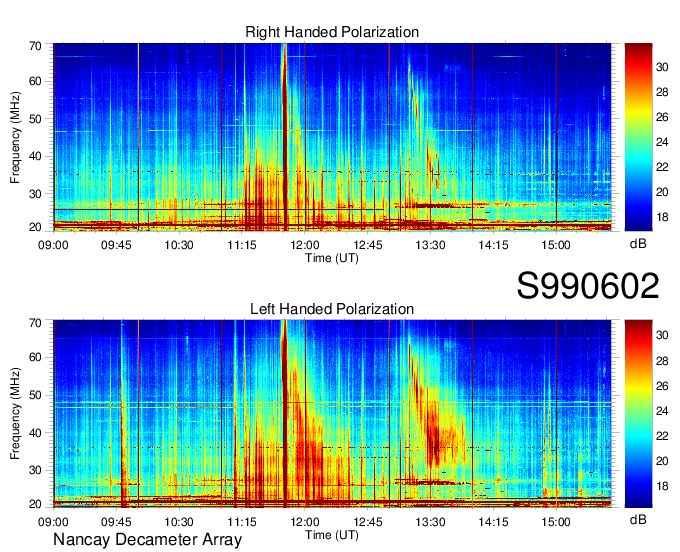Click 70 MHz frequency tick on Right Handed plot

(36, 46)
